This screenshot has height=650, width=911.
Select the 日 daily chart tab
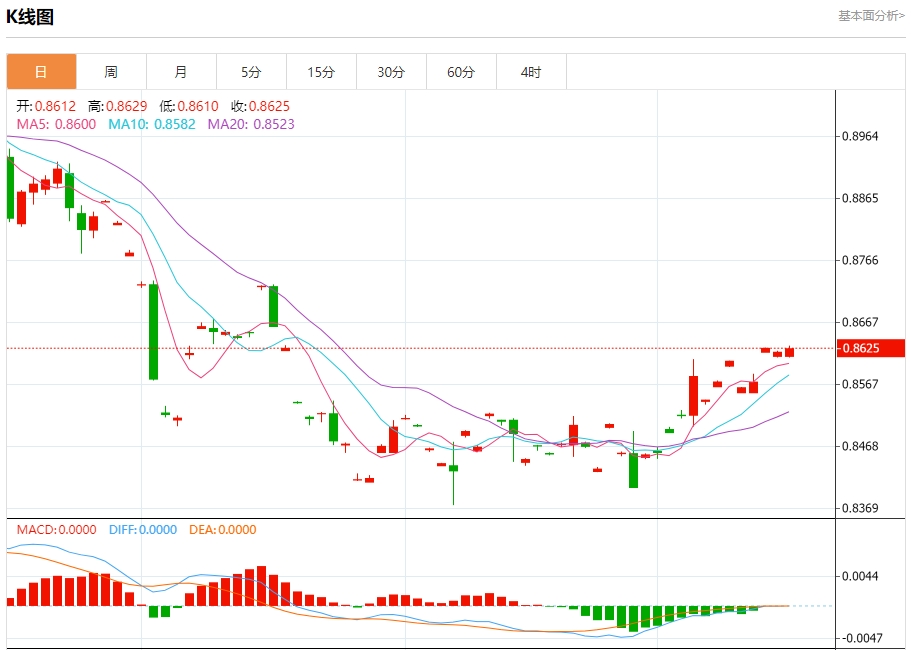tap(41, 72)
